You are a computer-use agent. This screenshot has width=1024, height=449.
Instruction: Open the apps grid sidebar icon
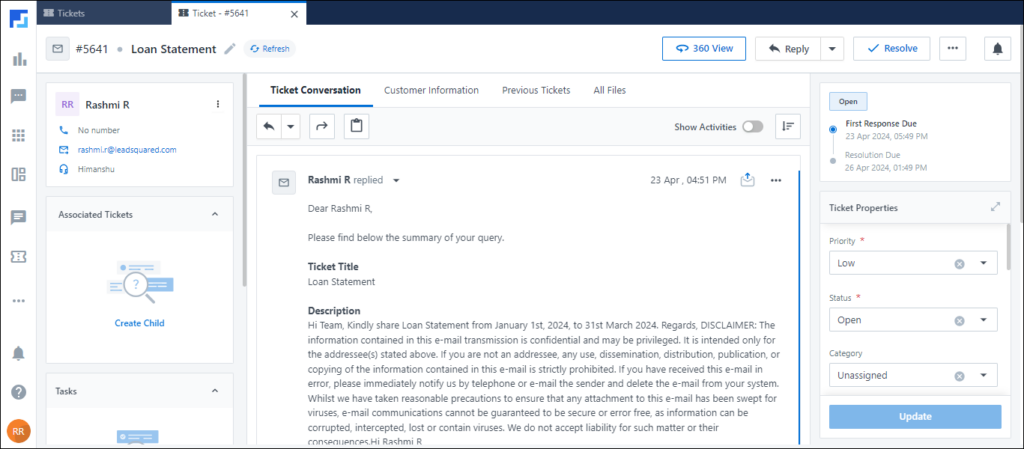pos(19,135)
